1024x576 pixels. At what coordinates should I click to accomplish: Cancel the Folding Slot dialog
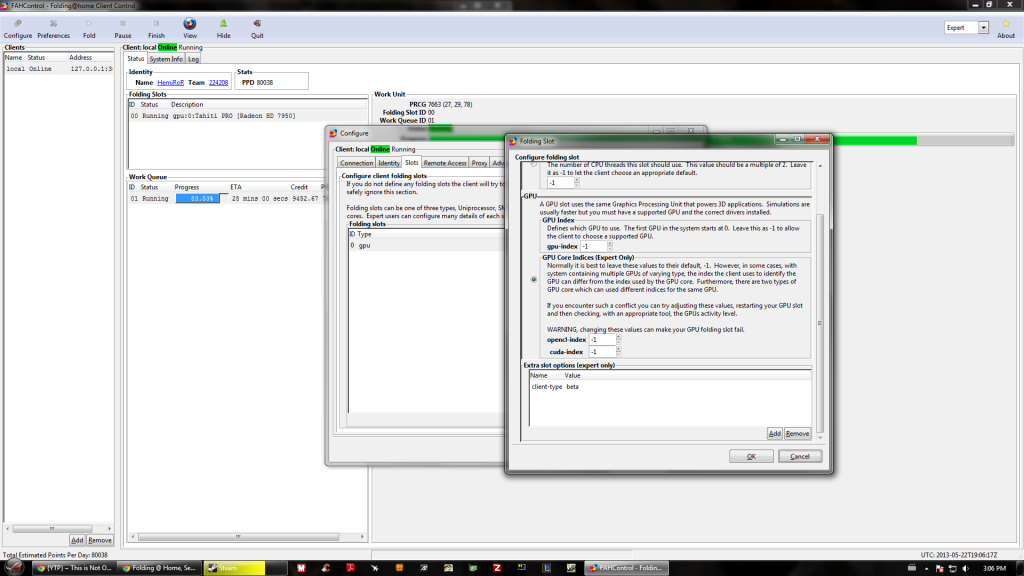click(800, 456)
